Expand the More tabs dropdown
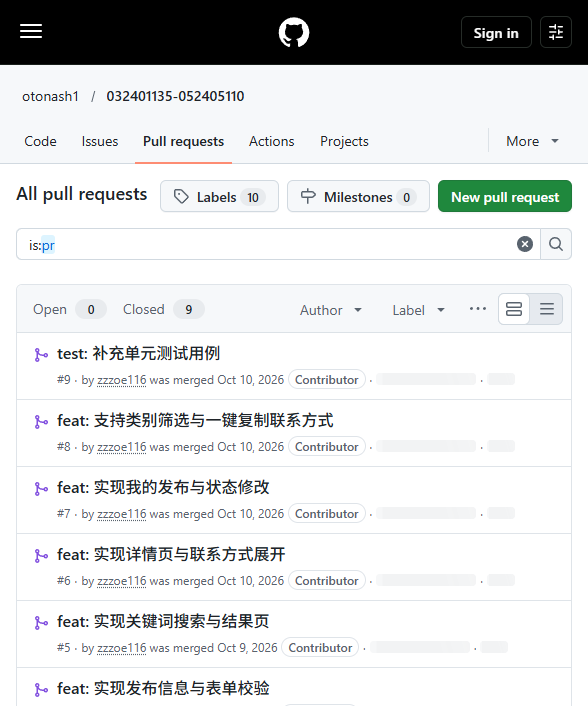 click(532, 141)
